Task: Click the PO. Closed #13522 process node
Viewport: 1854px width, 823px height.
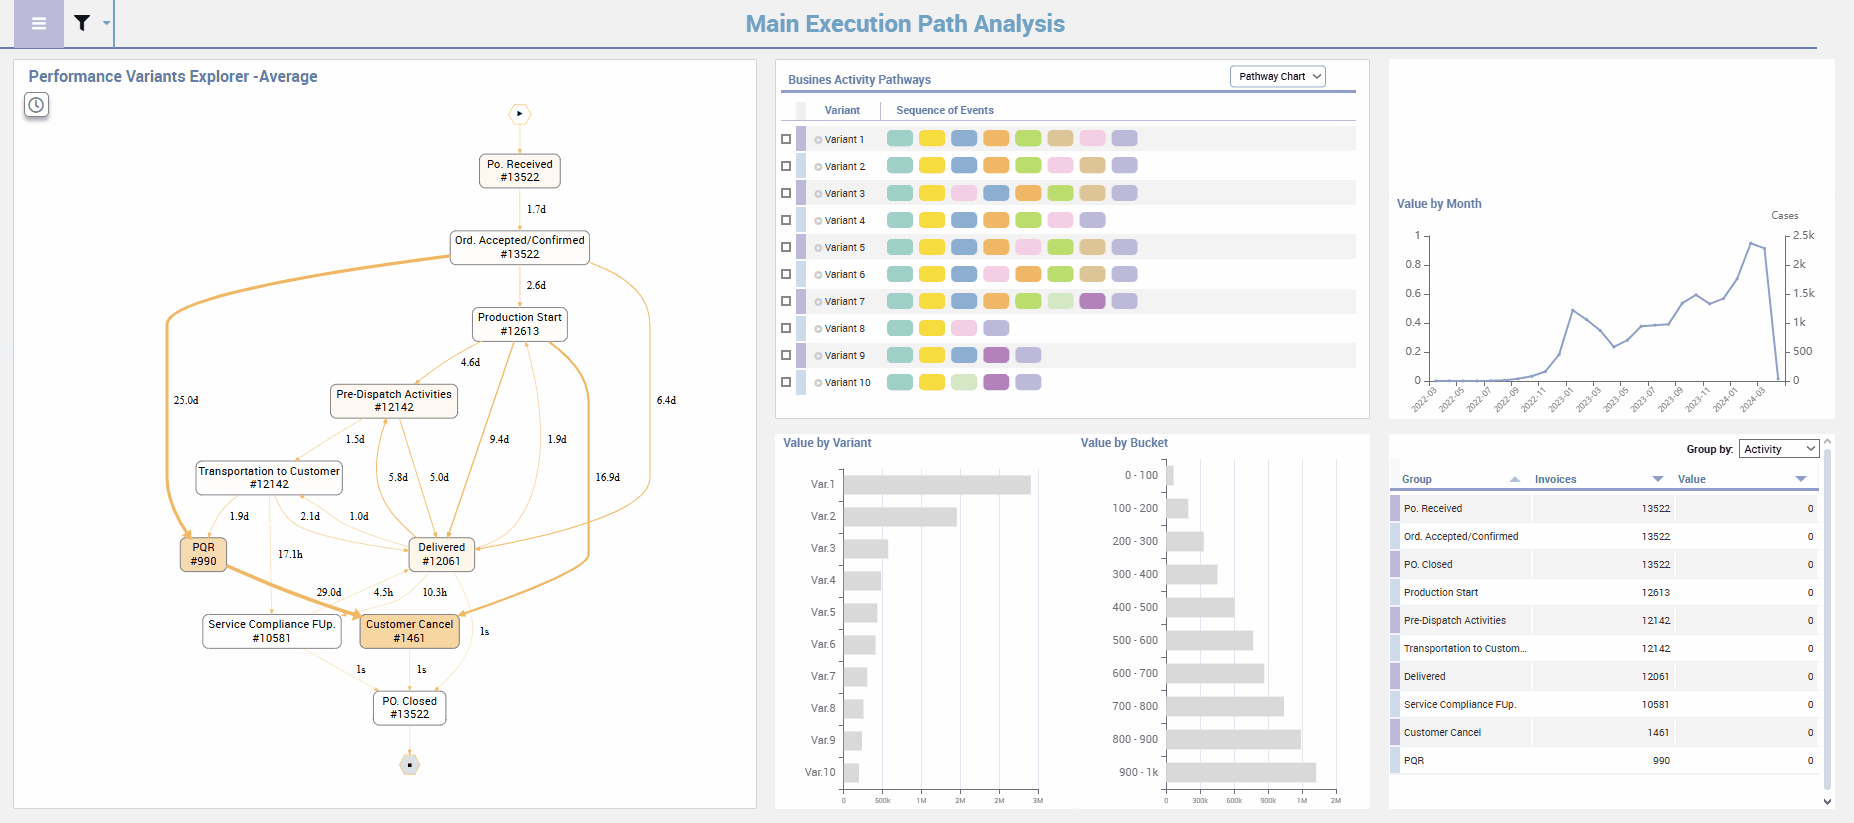Action: (409, 708)
